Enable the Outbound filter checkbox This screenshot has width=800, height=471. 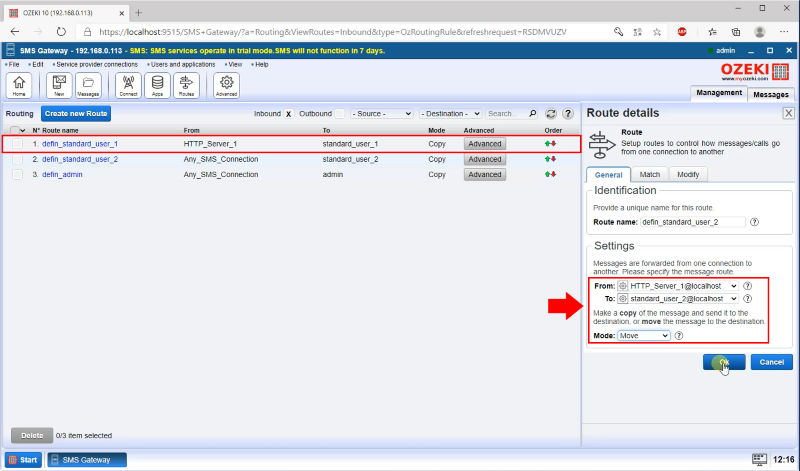tap(339, 114)
